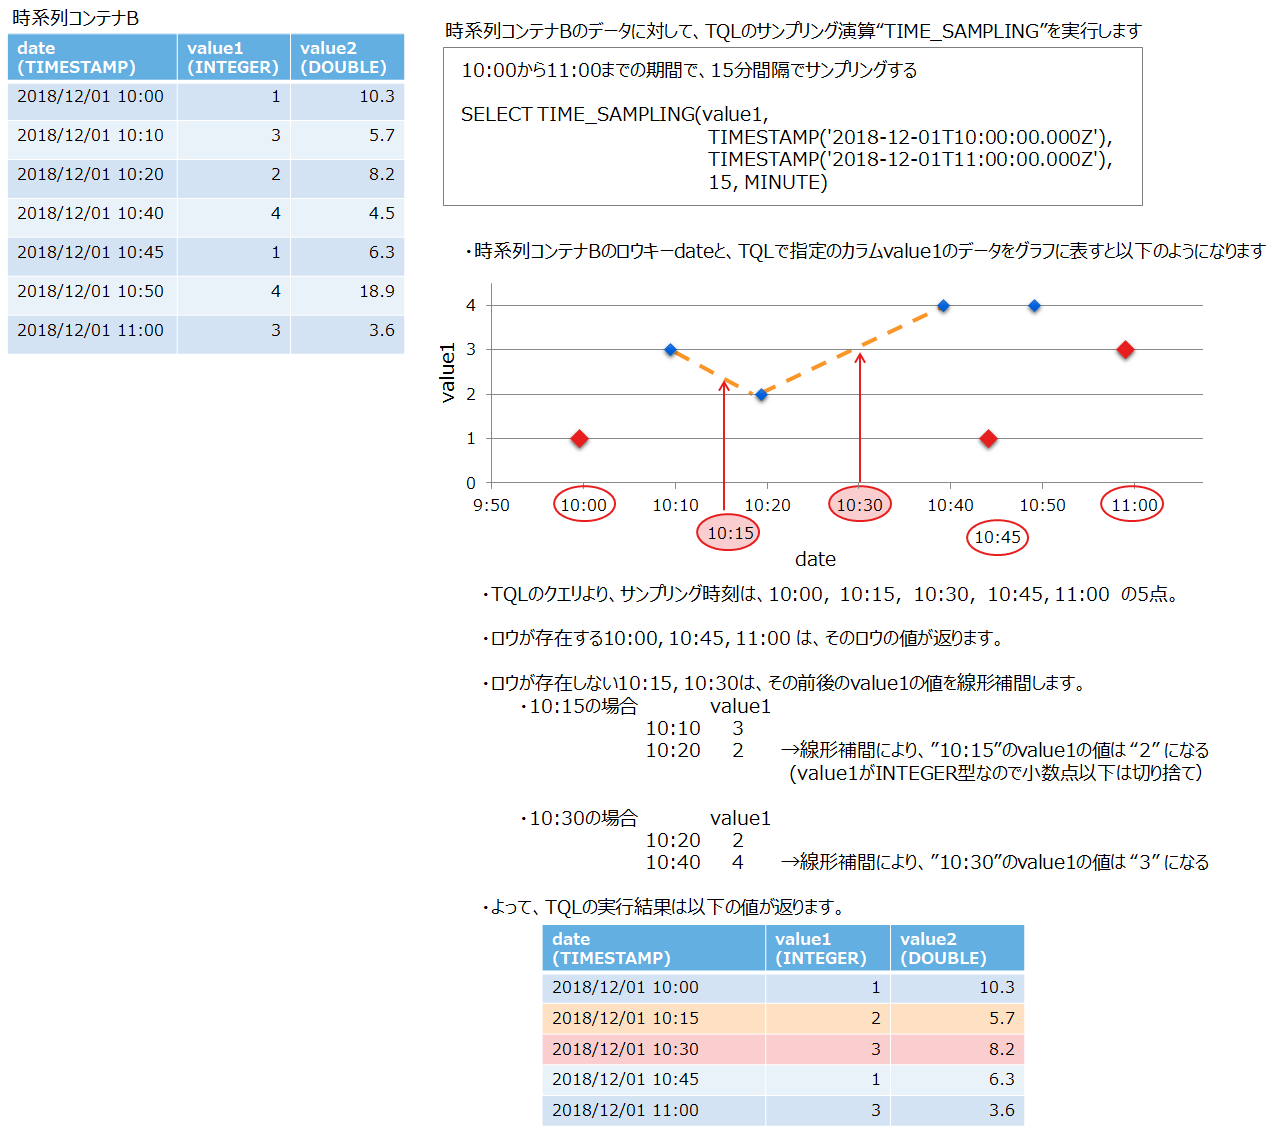Viewport: 1280px width, 1129px height.
Task: Click the blue diamond marker at 10:10
Action: point(671,350)
